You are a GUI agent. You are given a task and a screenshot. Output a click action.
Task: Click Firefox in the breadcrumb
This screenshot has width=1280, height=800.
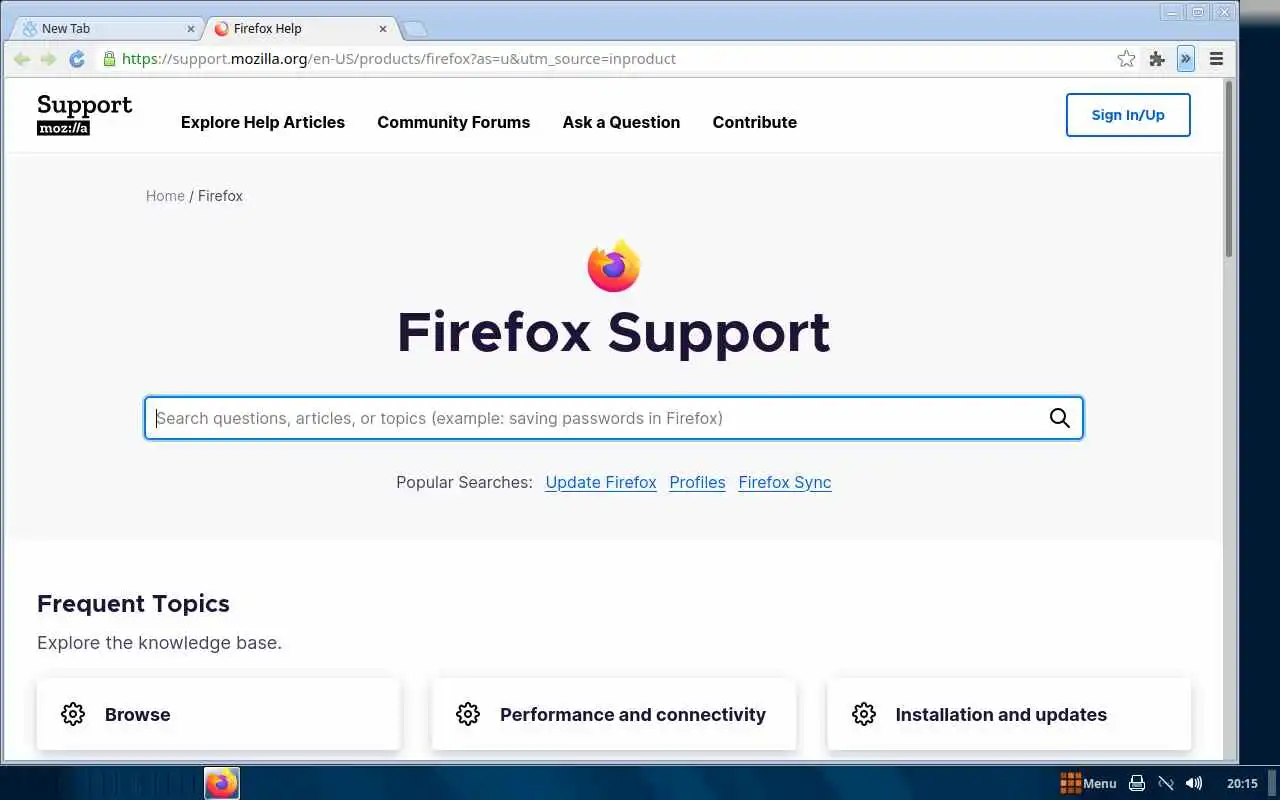pyautogui.click(x=220, y=196)
